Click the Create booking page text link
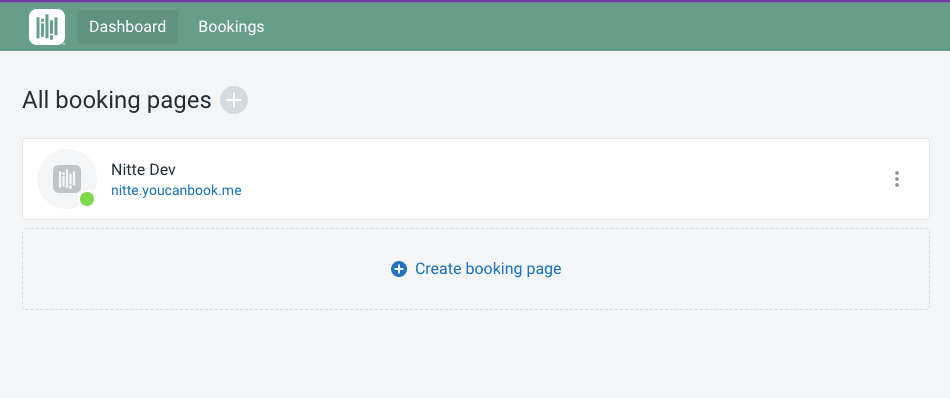The height and width of the screenshot is (398, 950). point(488,268)
